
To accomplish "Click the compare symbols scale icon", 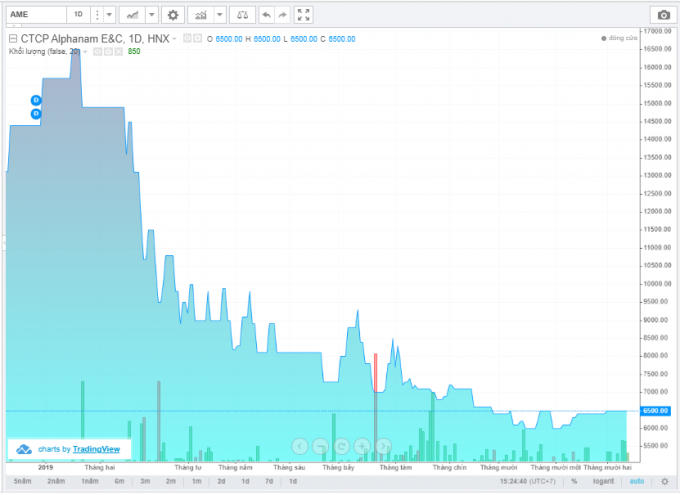I will click(x=241, y=15).
